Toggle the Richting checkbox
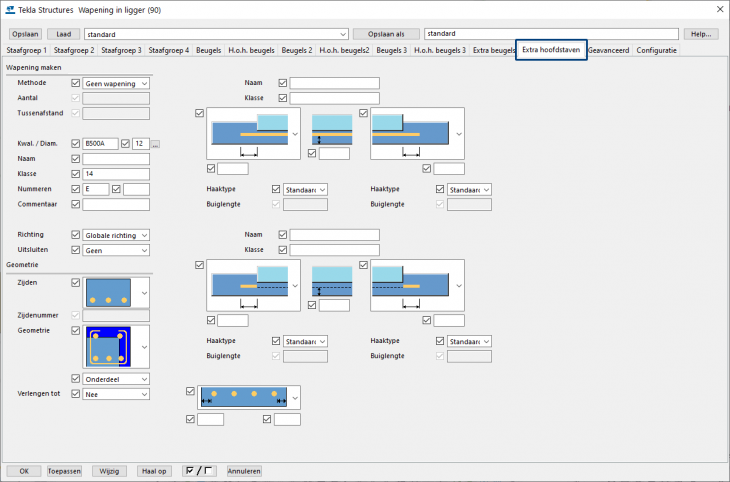The image size is (730, 482). [76, 235]
